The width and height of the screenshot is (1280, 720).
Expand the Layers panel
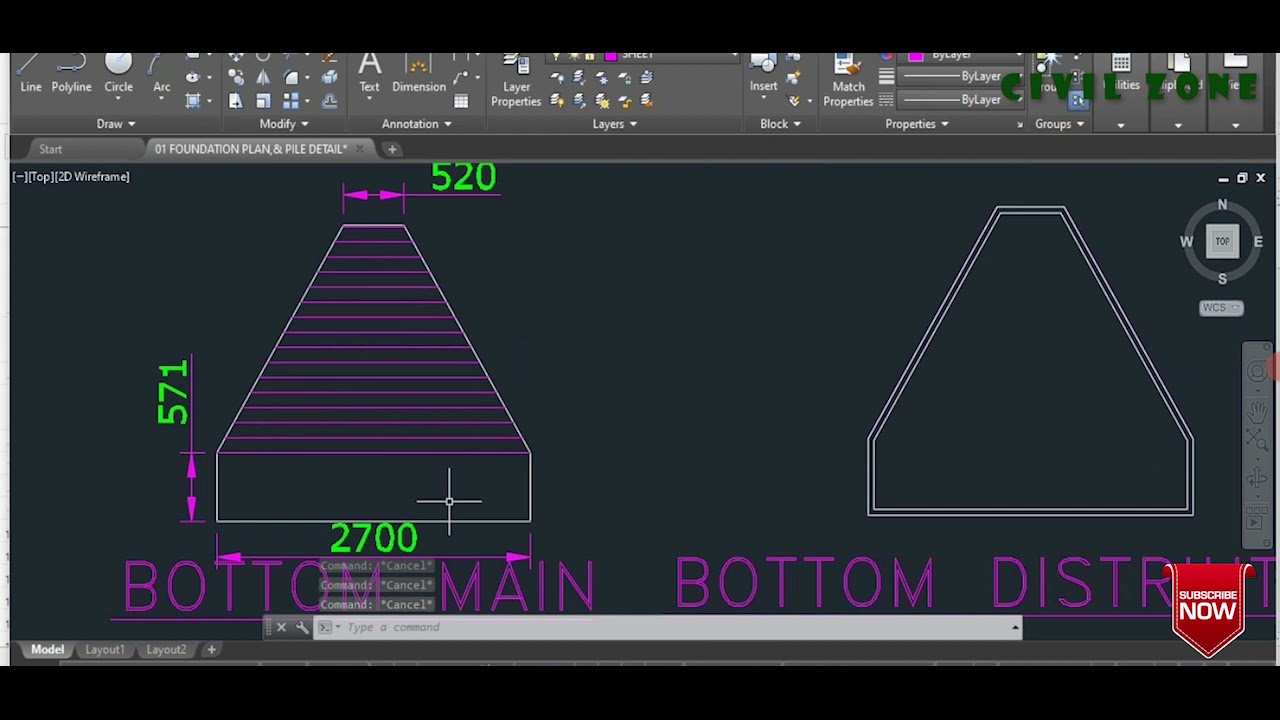pyautogui.click(x=615, y=124)
